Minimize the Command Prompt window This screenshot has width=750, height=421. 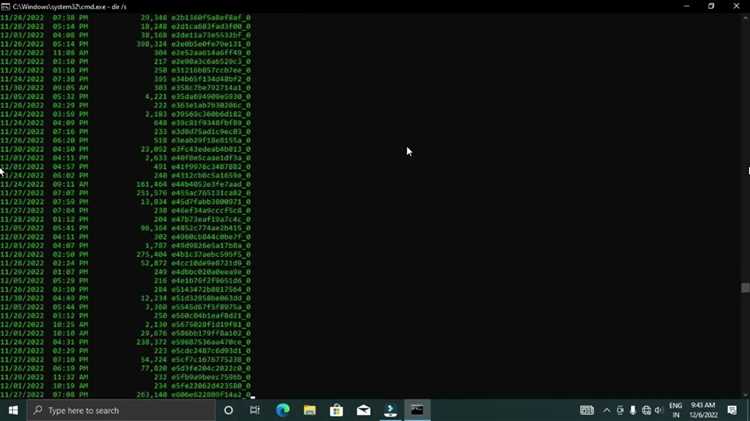click(x=686, y=6)
